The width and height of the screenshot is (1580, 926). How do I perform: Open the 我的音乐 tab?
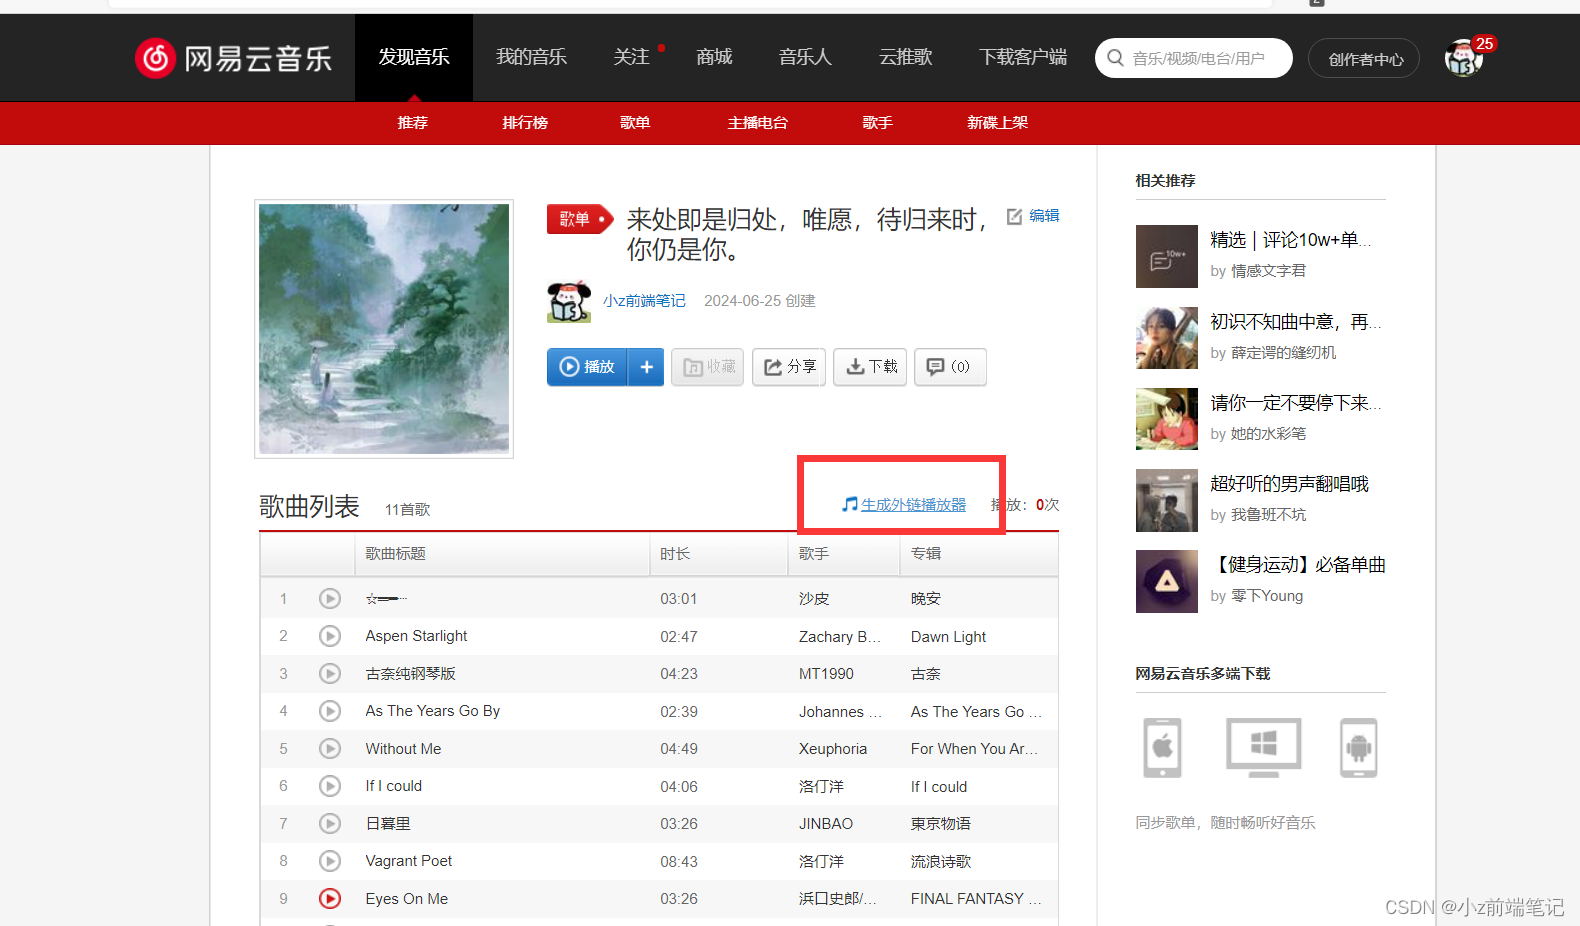click(x=532, y=57)
